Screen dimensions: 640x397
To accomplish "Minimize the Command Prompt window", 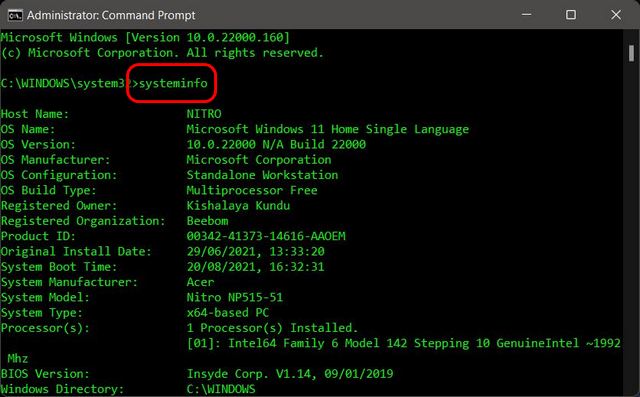I will 527,15.
